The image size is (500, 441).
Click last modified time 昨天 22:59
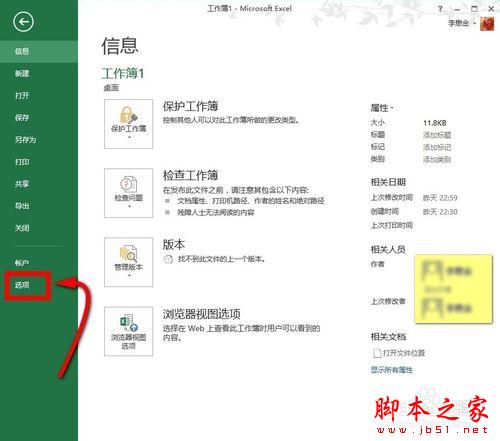click(x=440, y=198)
